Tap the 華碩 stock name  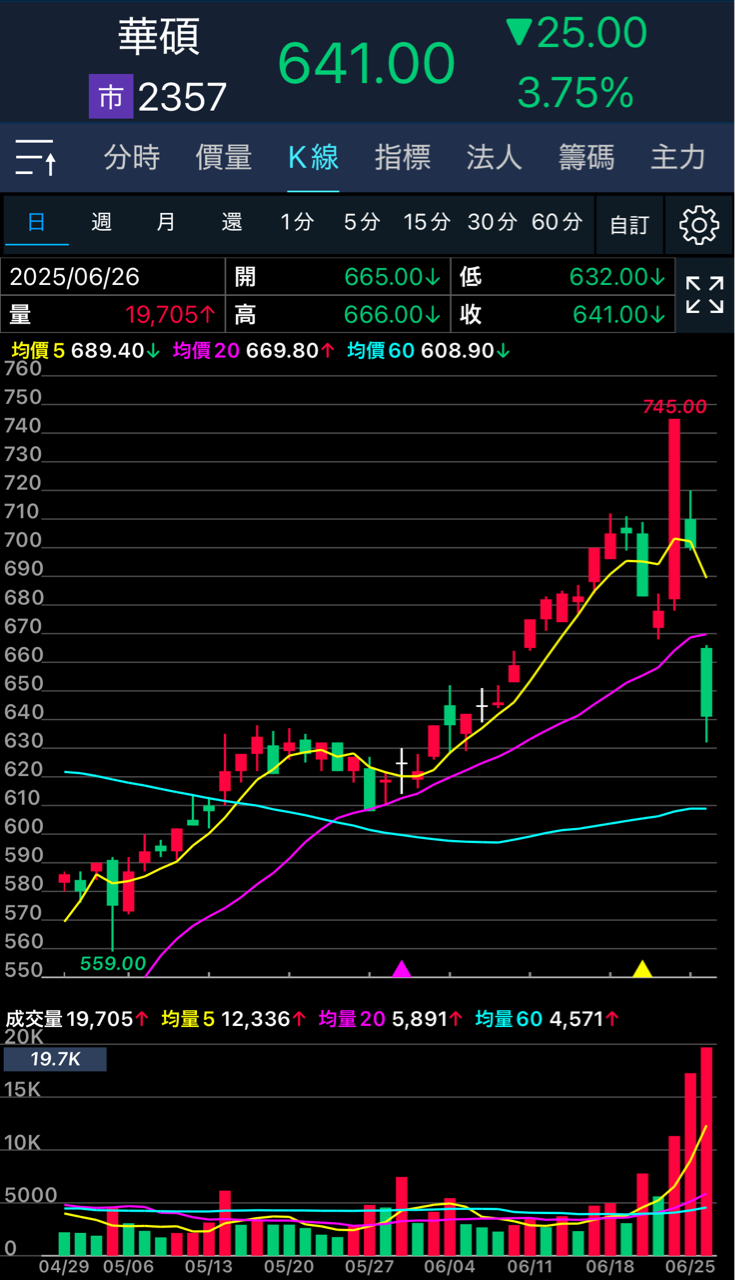[x=160, y=37]
